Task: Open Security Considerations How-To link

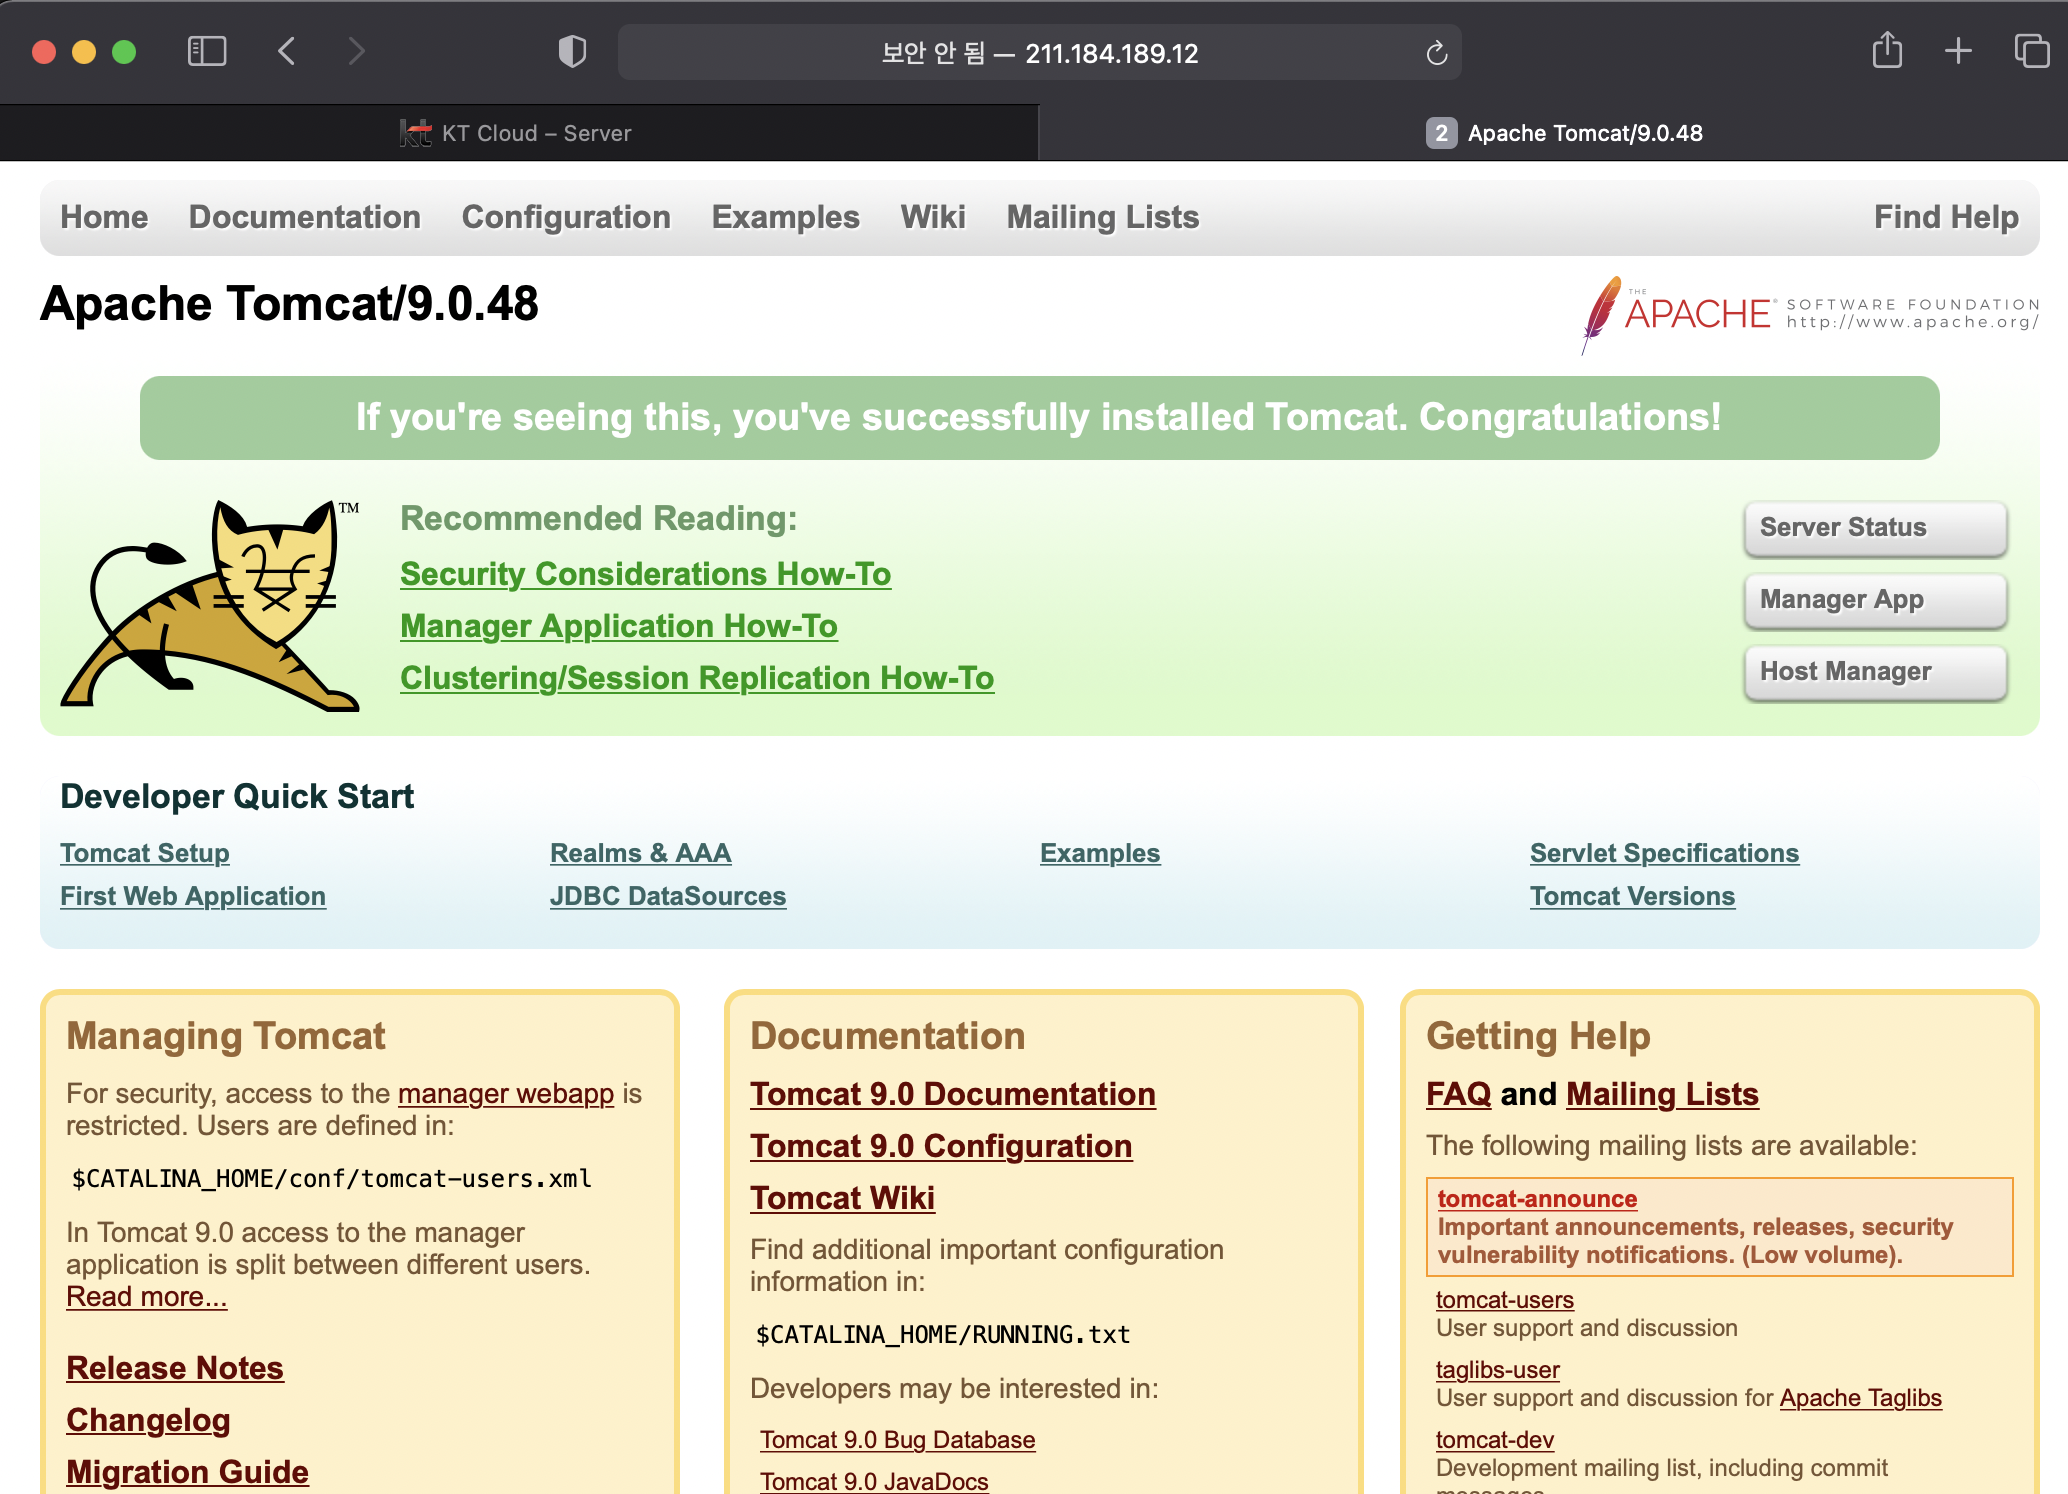Action: (645, 574)
